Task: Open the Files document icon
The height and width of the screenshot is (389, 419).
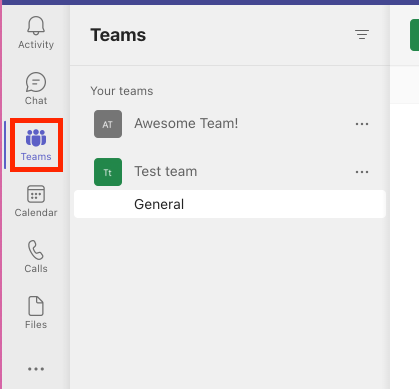Action: point(36,306)
